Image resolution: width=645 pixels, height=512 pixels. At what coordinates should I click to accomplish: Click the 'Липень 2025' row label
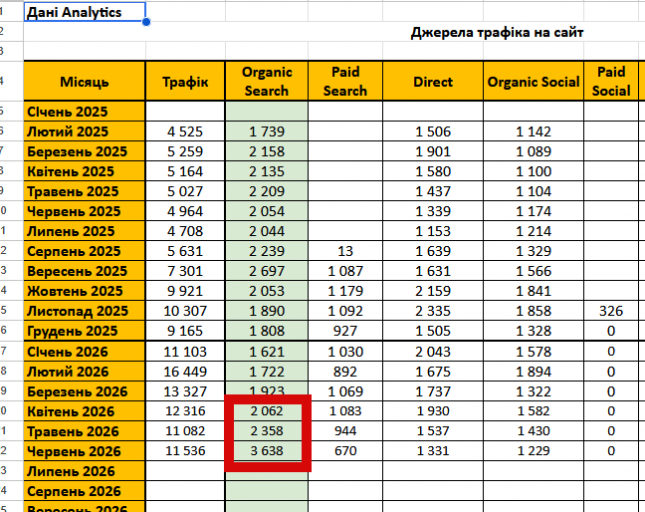click(x=84, y=231)
